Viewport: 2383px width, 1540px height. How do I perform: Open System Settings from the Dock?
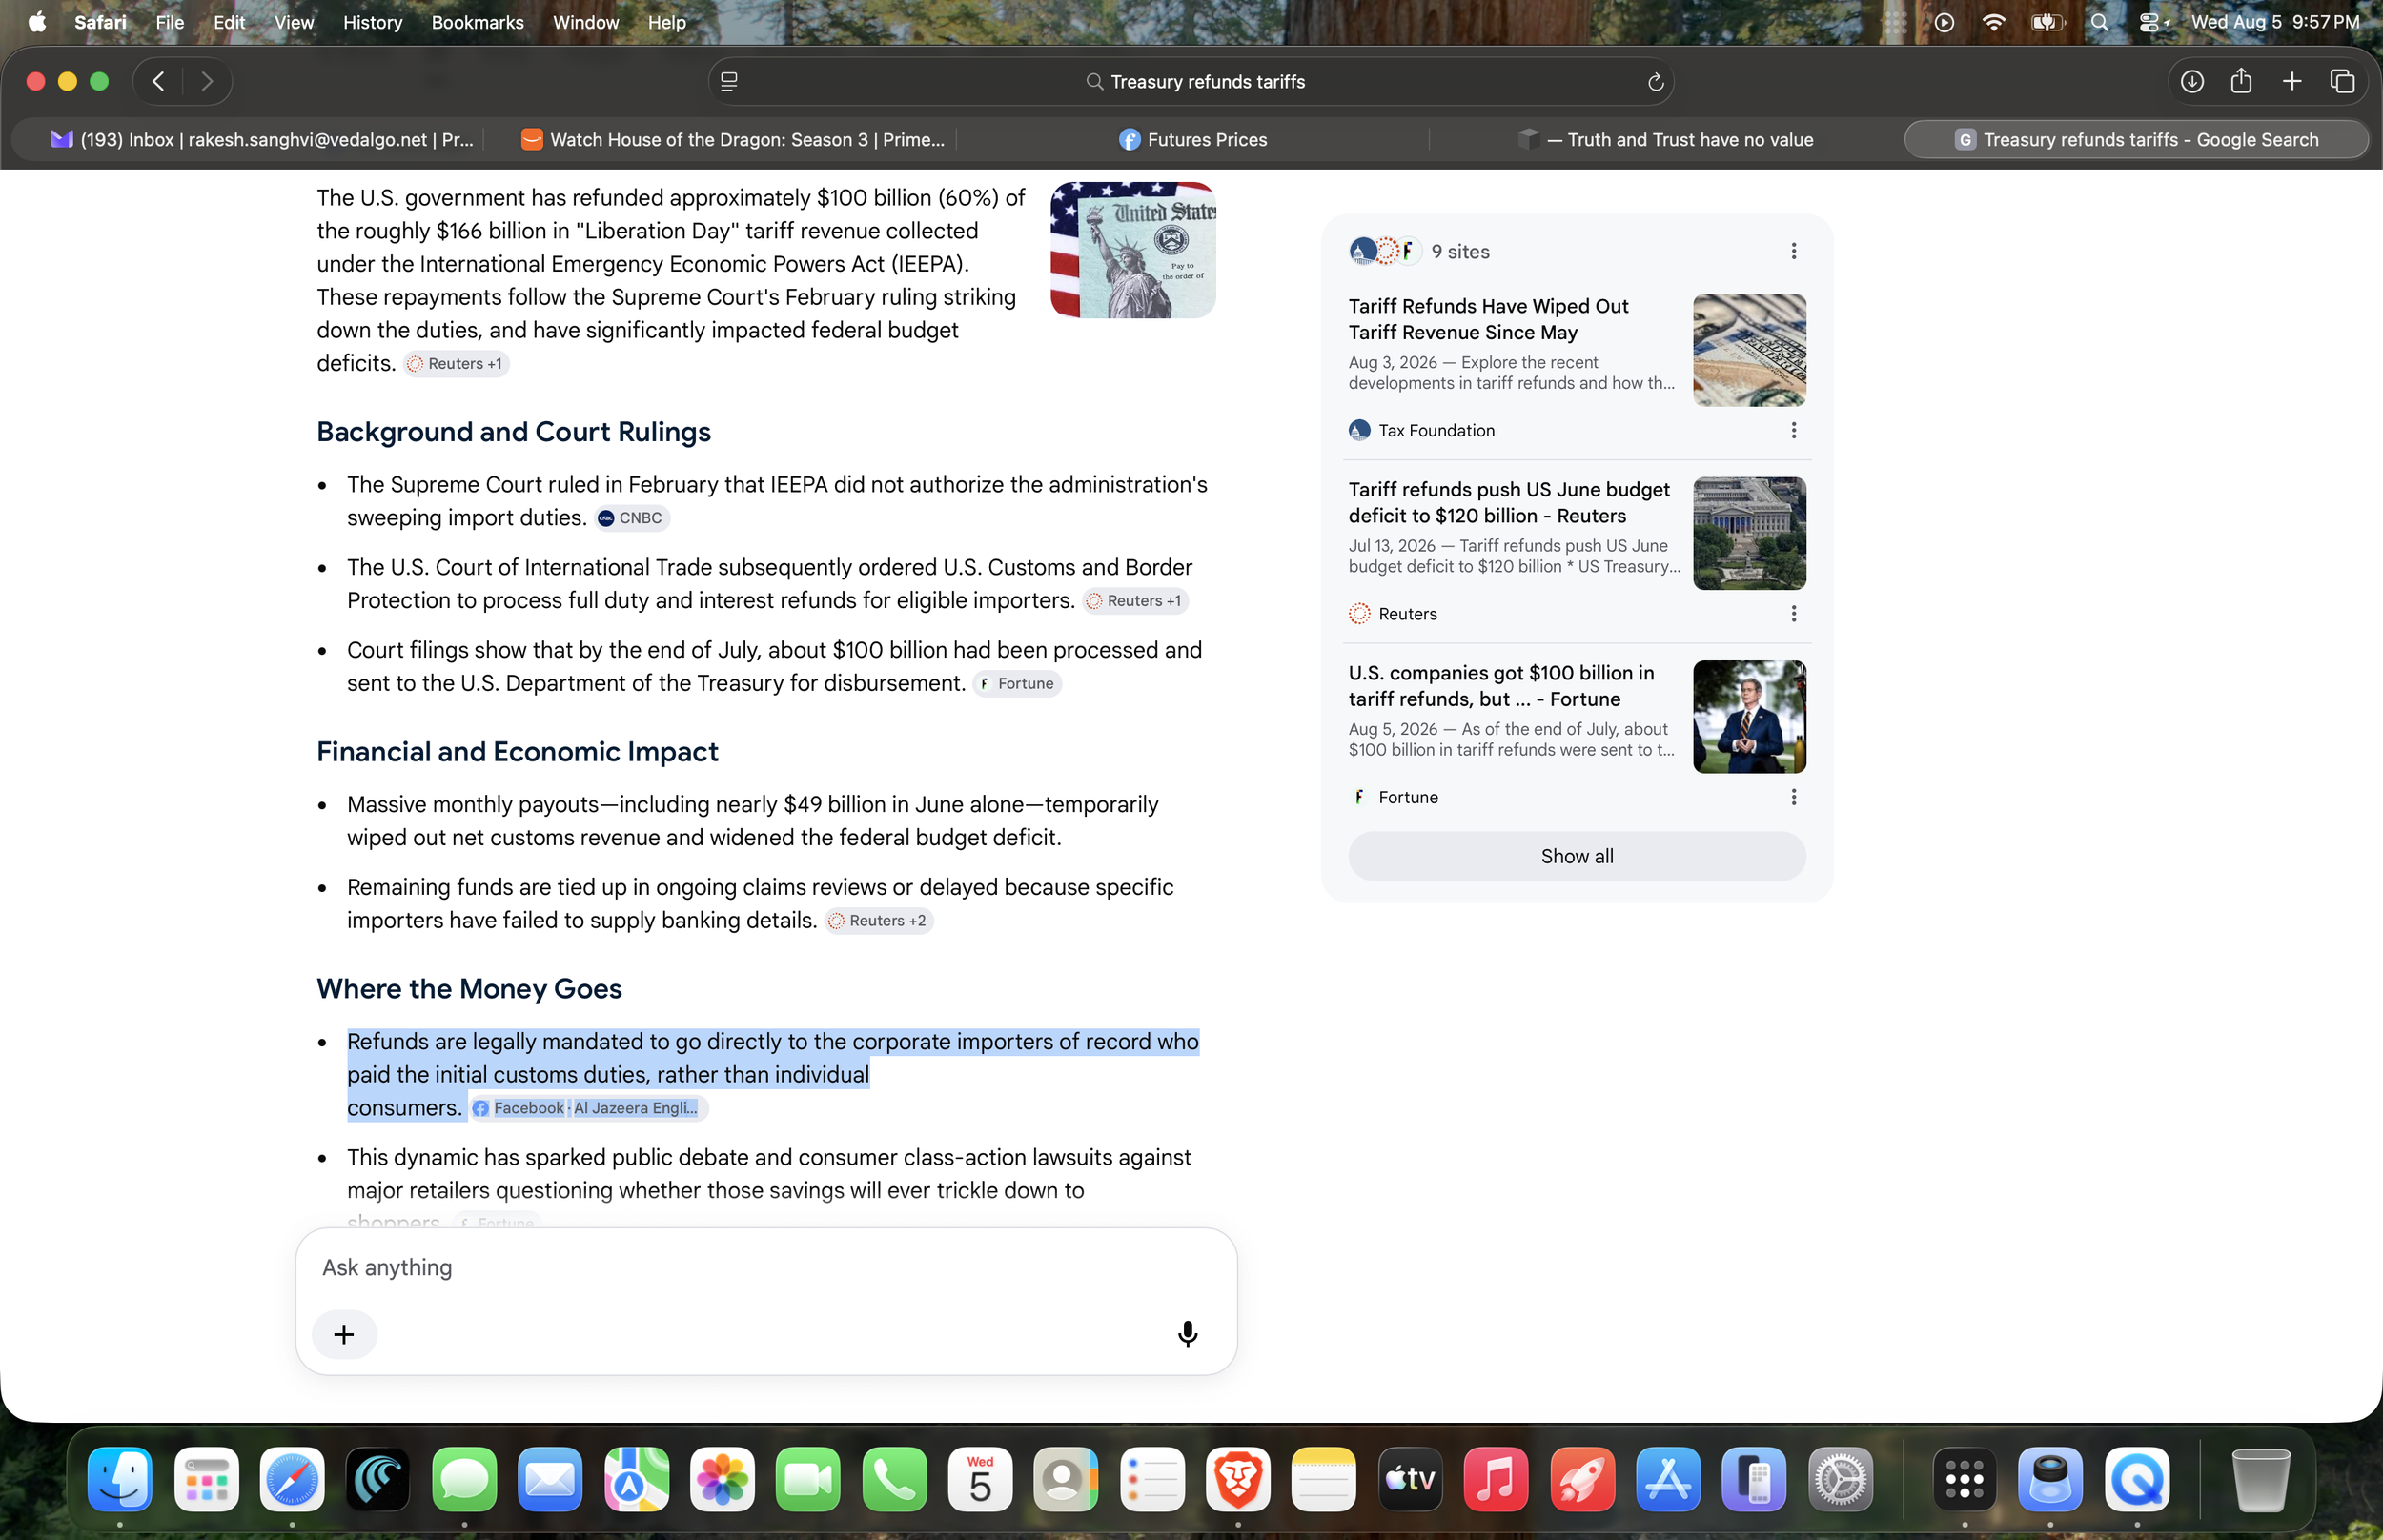point(1839,1478)
